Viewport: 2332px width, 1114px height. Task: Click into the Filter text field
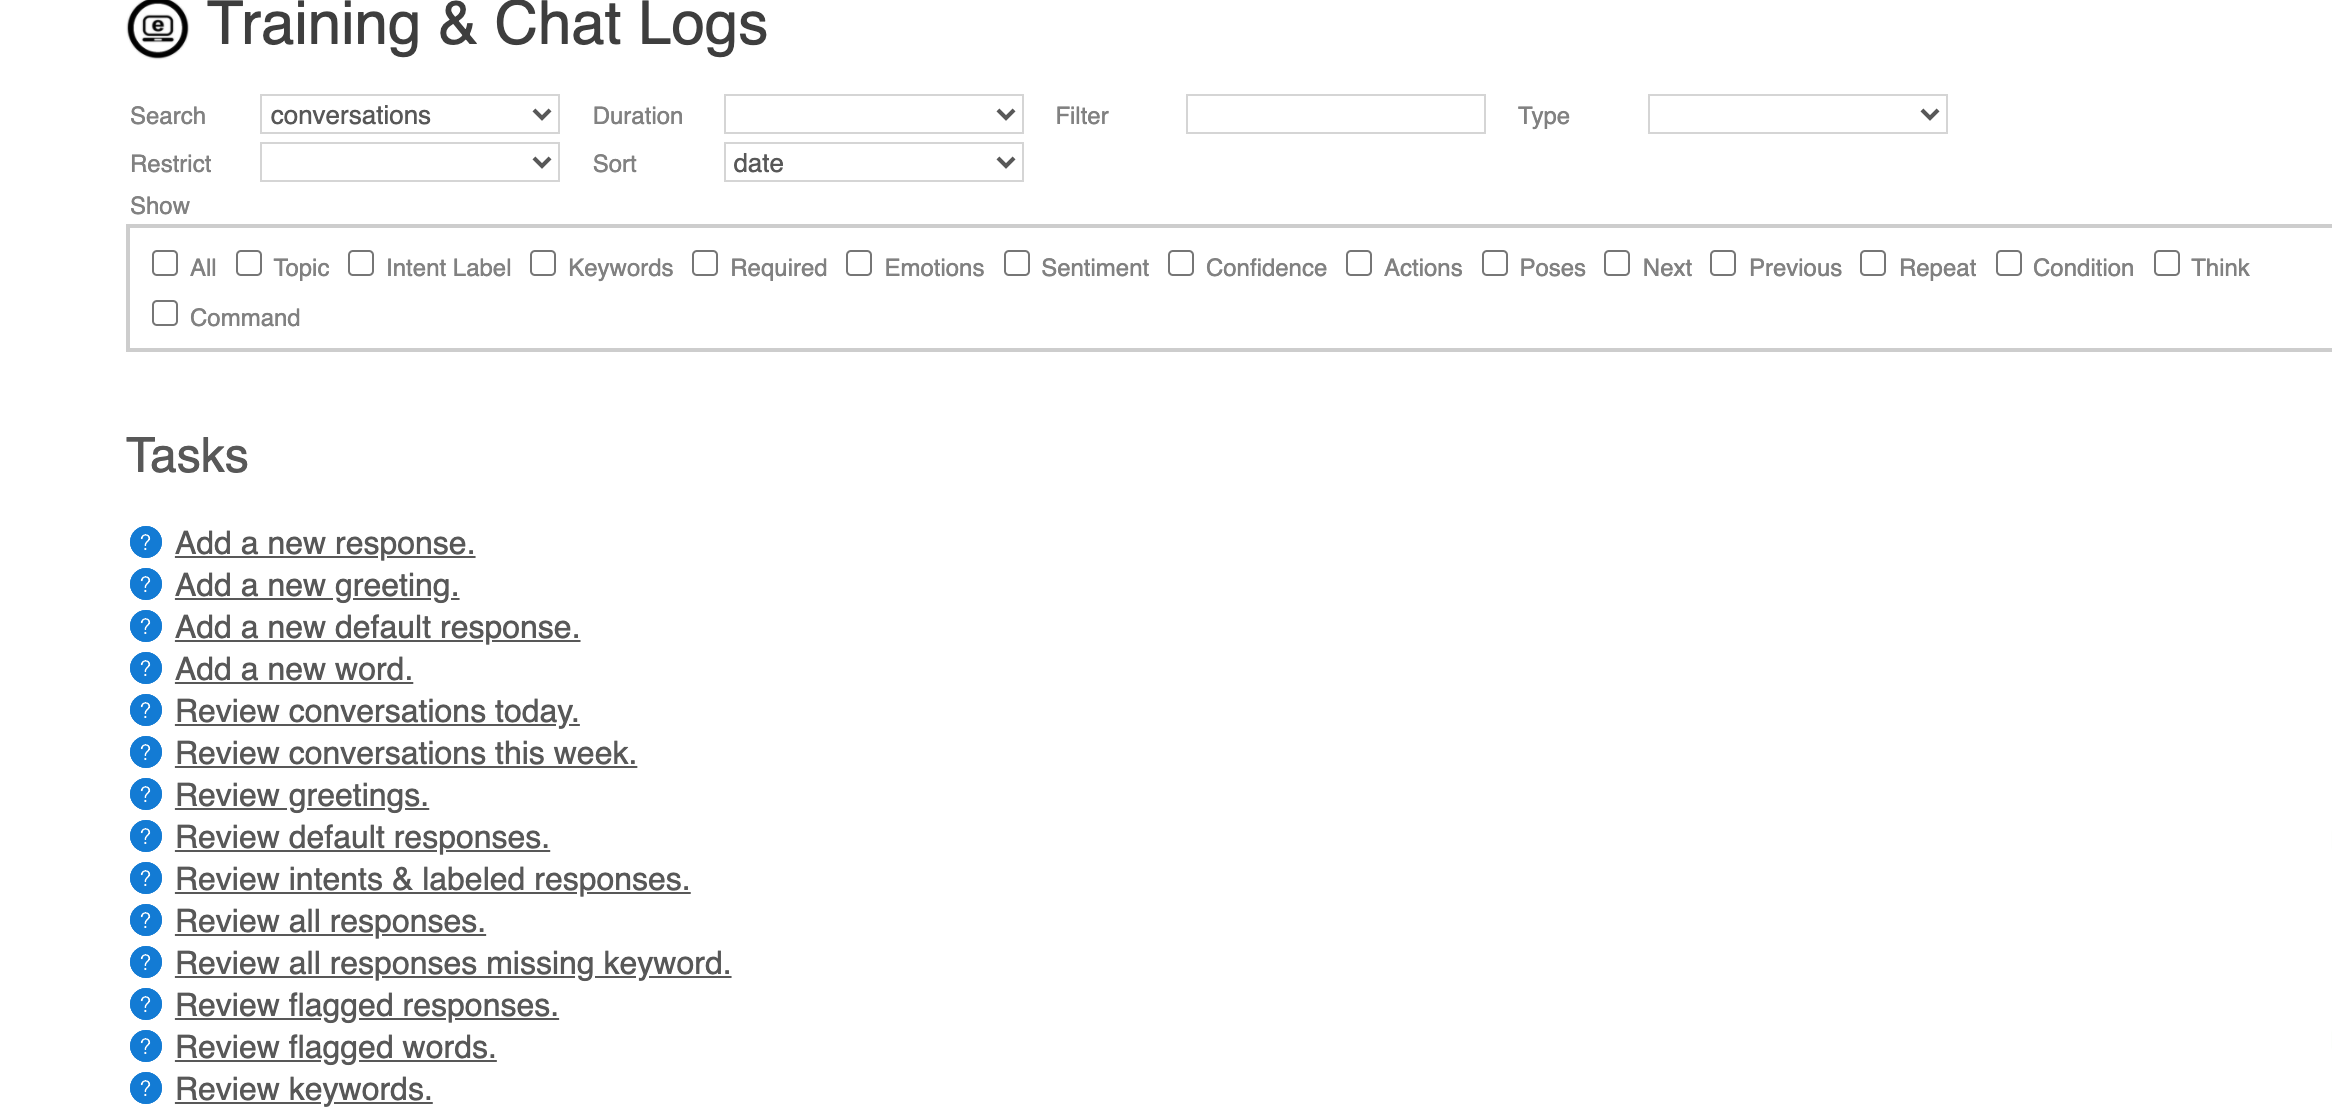click(x=1336, y=114)
